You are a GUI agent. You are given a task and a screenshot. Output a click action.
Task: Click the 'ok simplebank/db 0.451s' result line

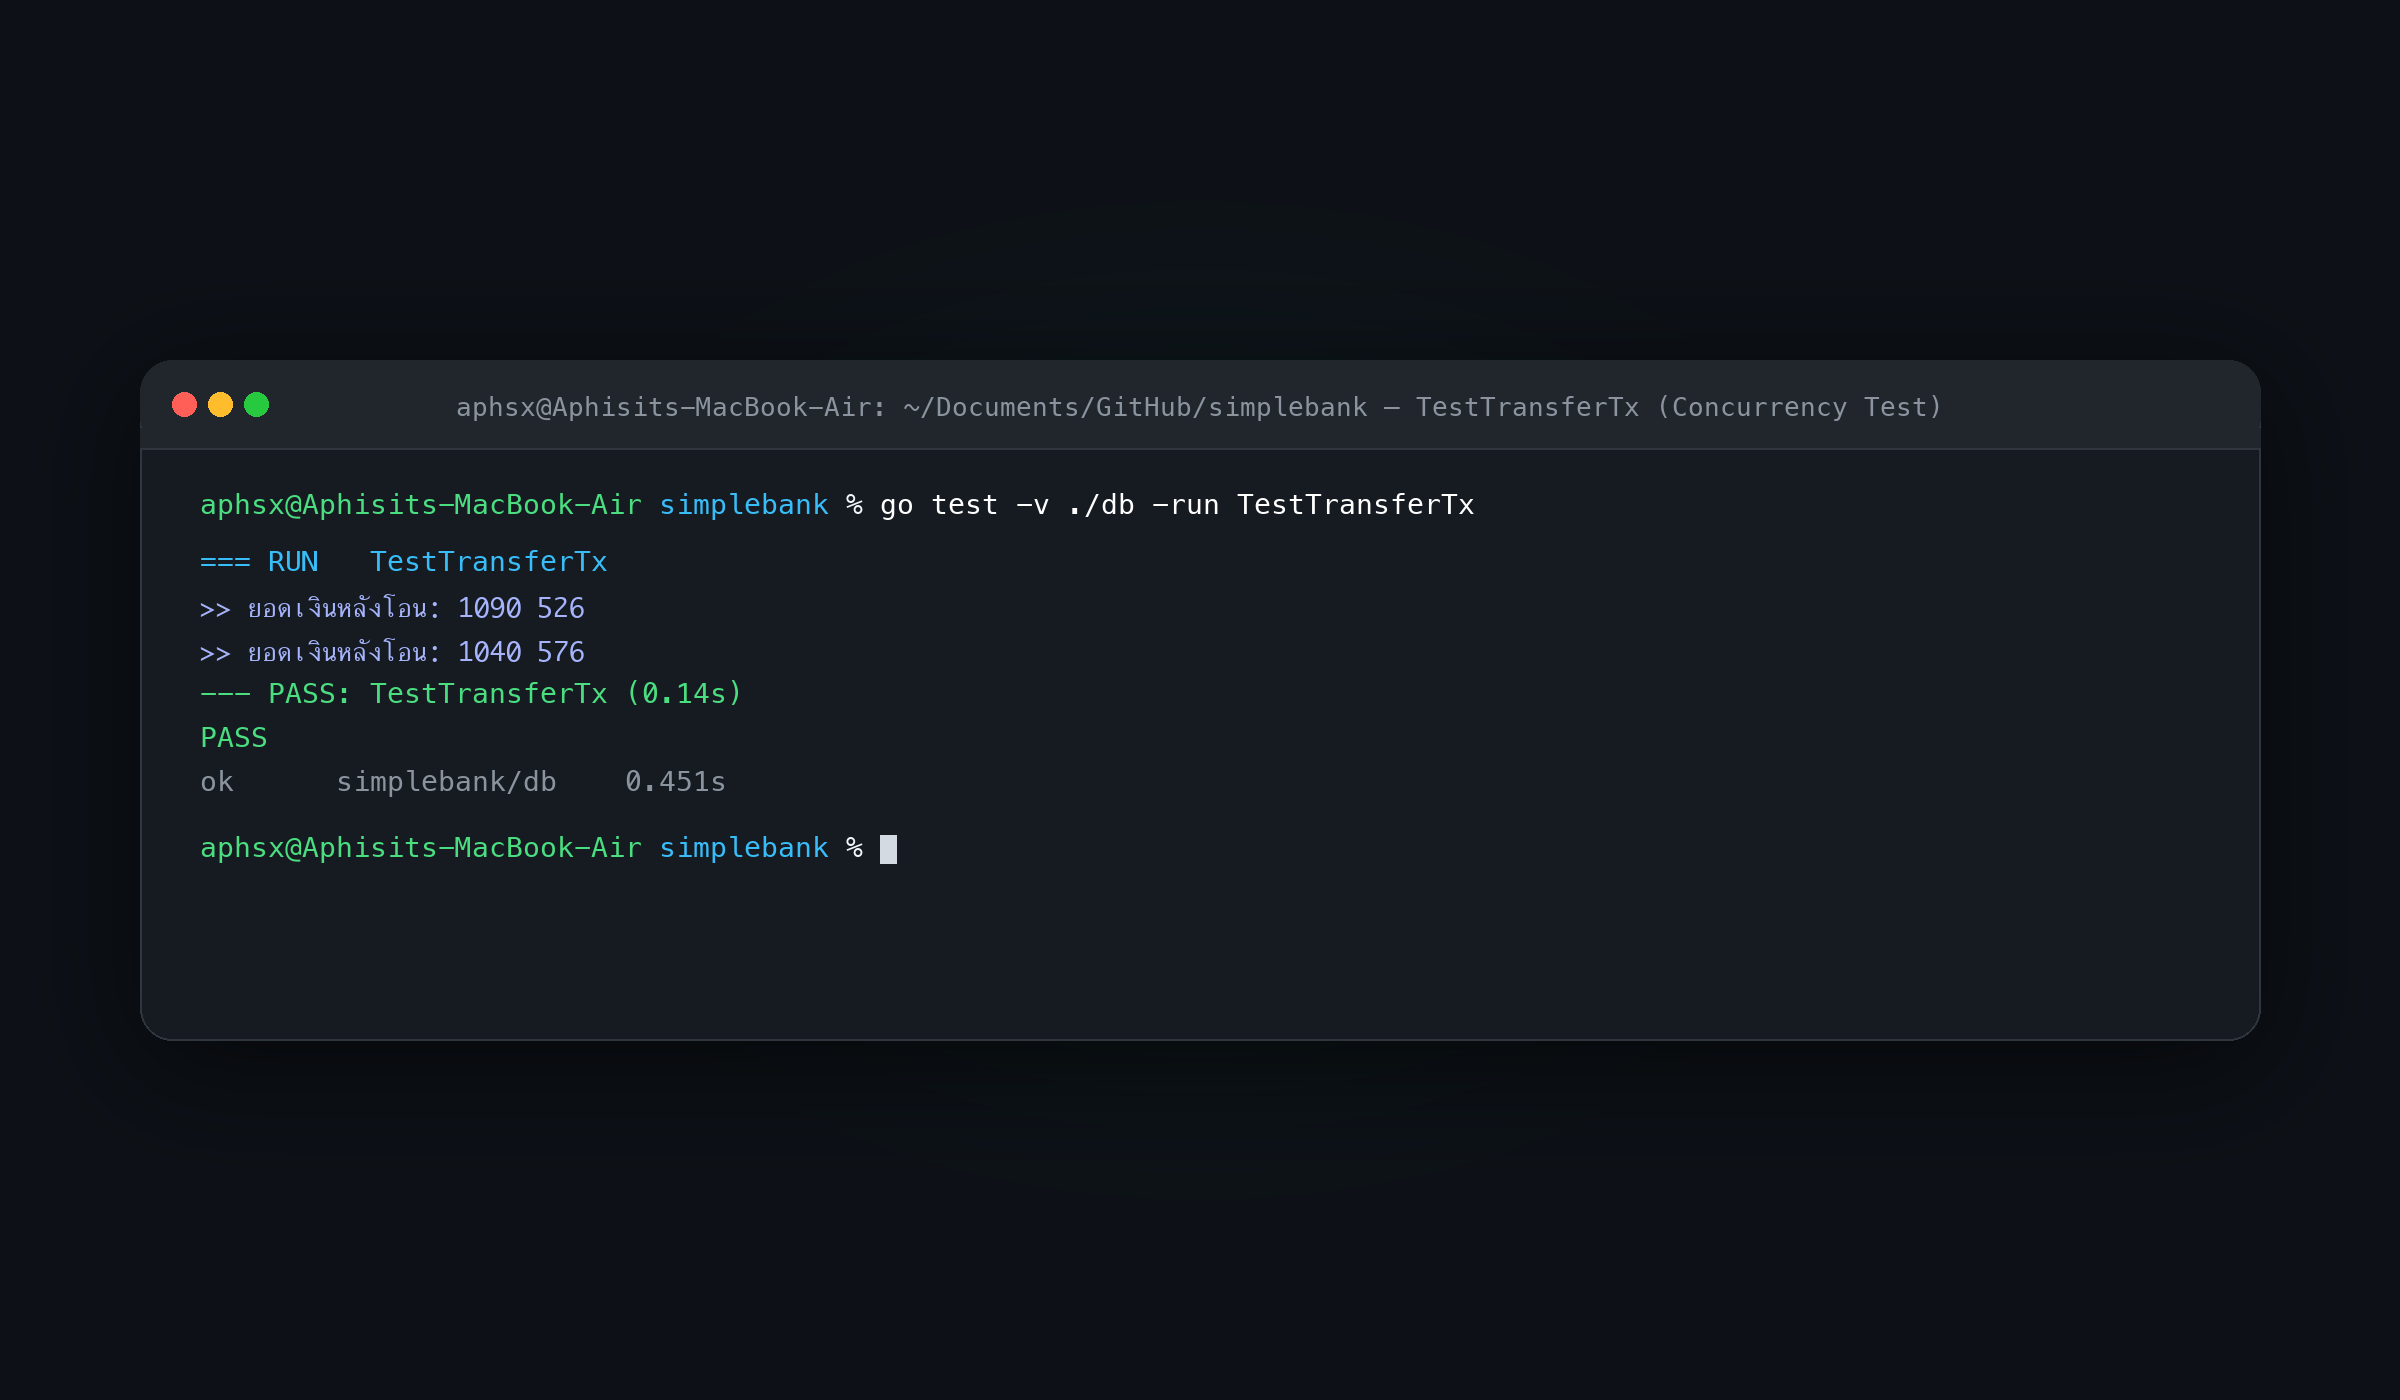[463, 782]
